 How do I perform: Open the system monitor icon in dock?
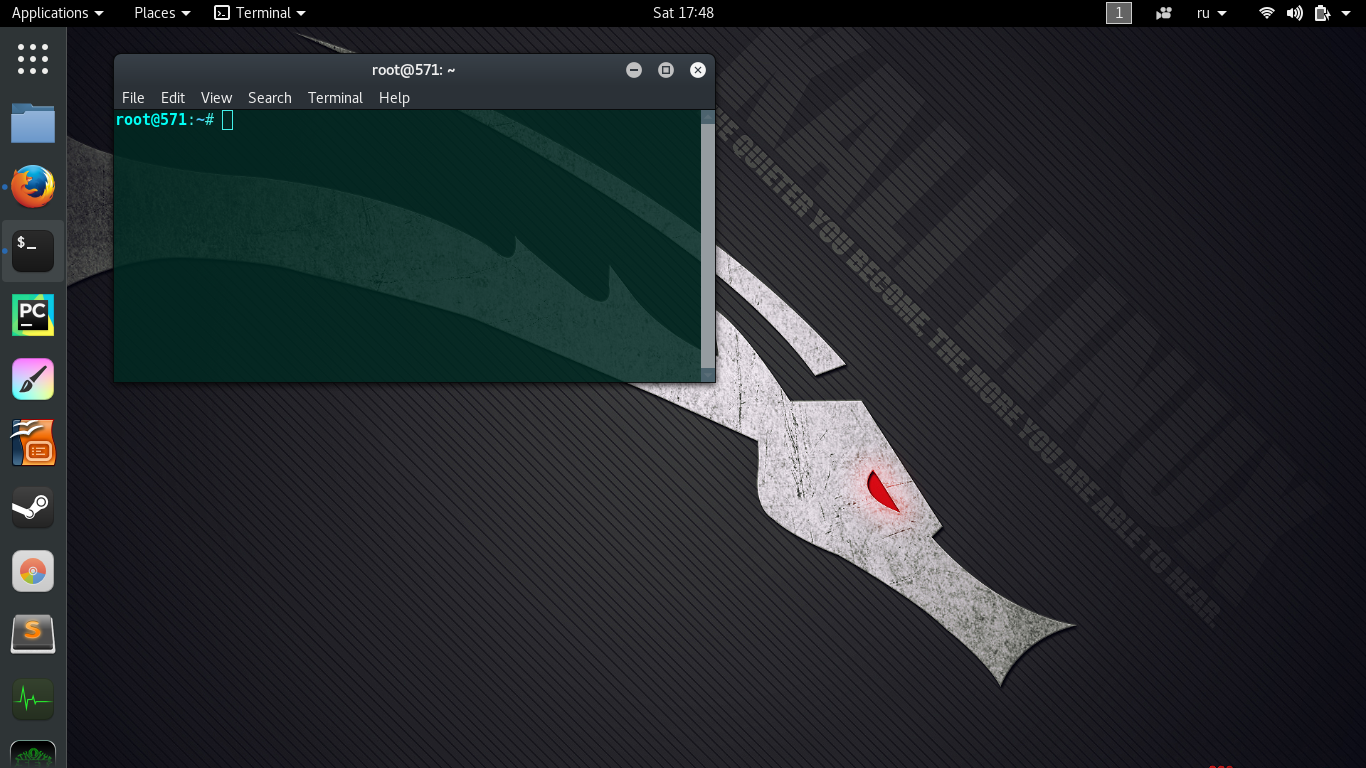33,699
